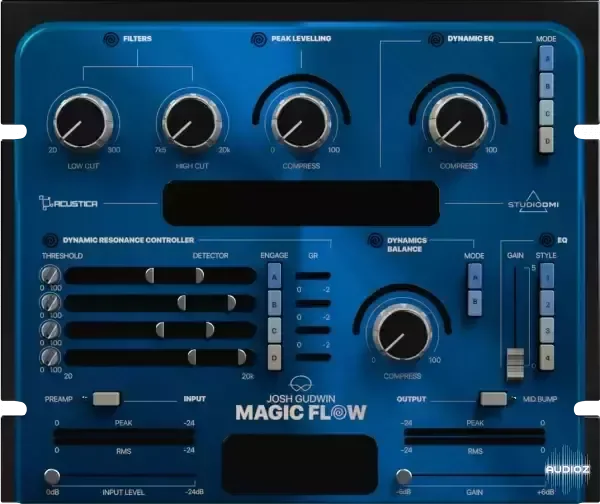Click band D left detector handle
600x504 pixels.
click(x=192, y=357)
